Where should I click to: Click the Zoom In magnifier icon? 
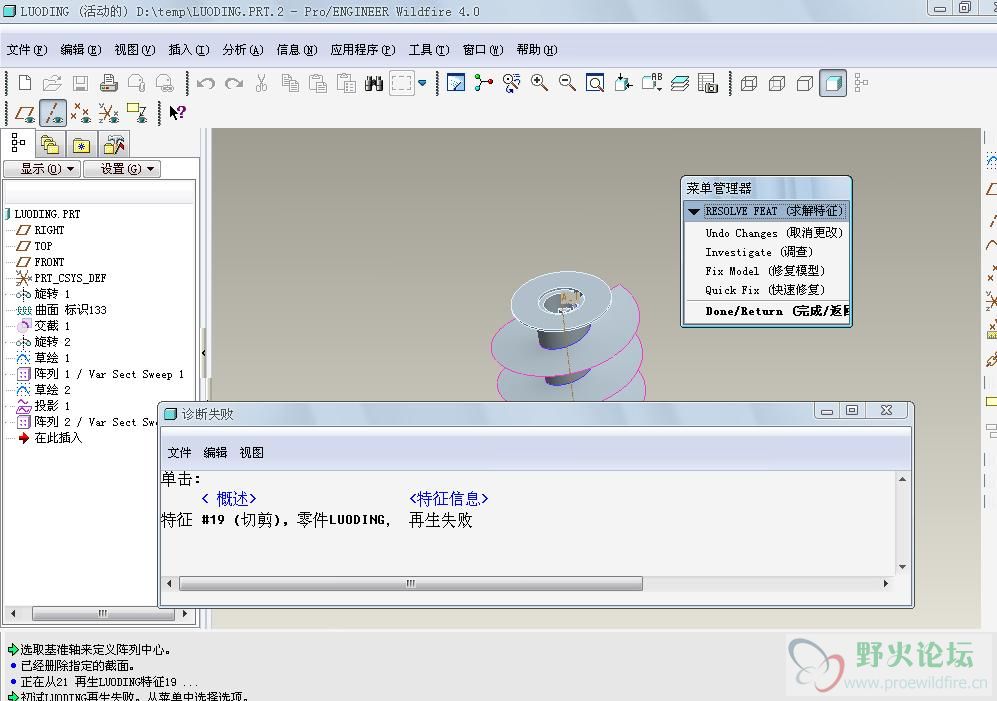539,83
